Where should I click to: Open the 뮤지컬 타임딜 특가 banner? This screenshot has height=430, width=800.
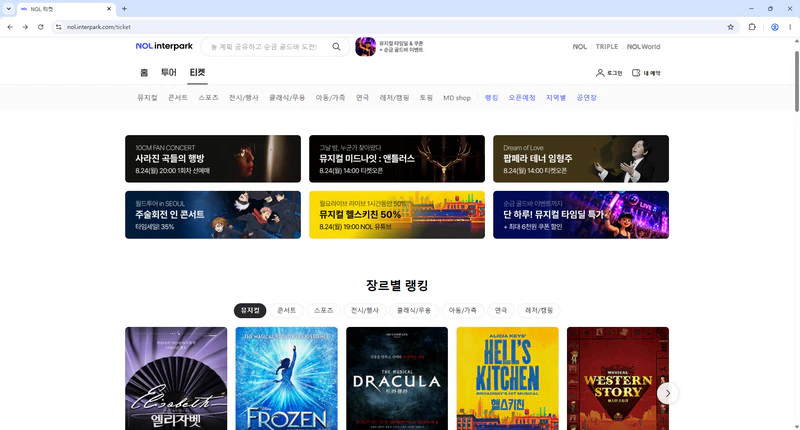[581, 215]
